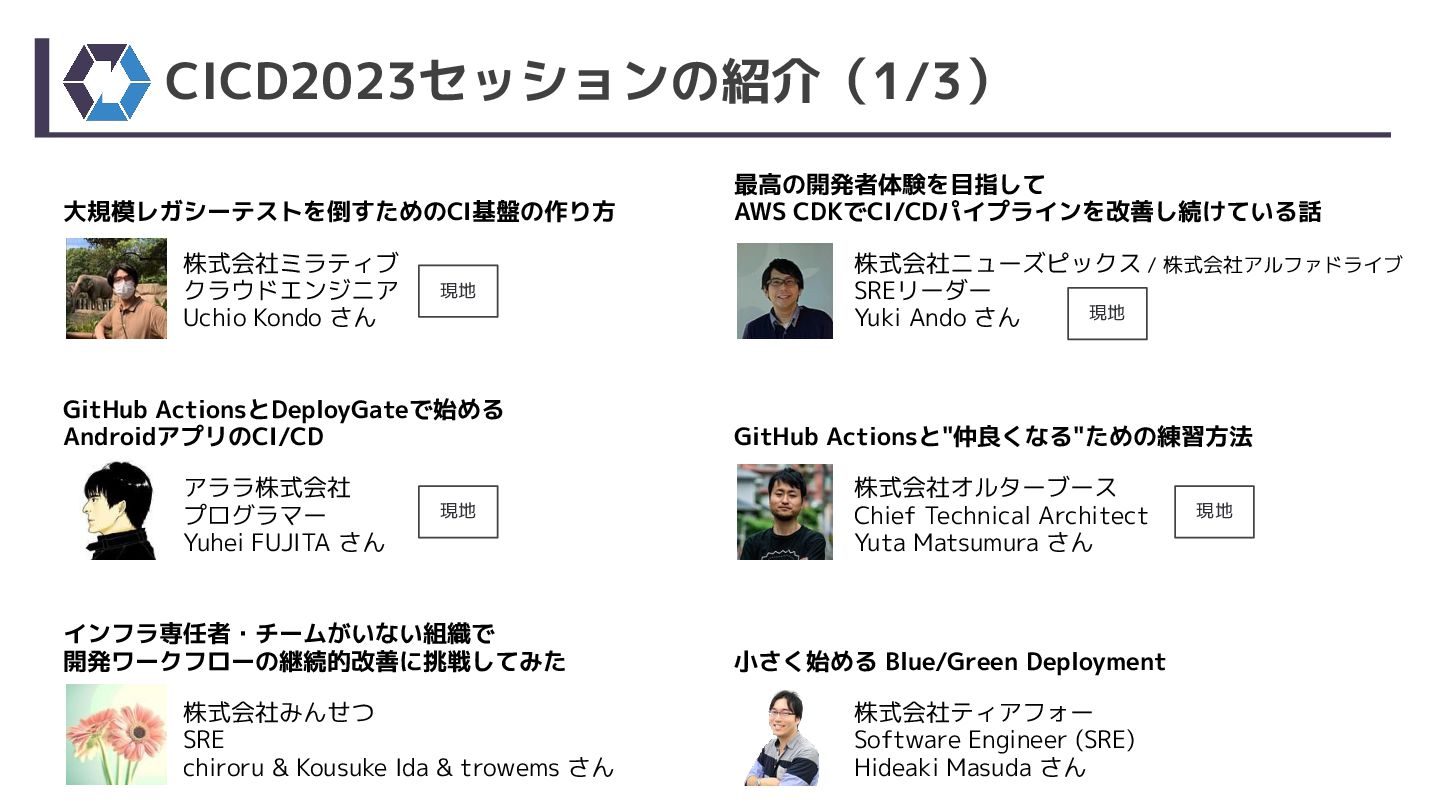Click the name Yuta Matsumura さん

coord(974,543)
